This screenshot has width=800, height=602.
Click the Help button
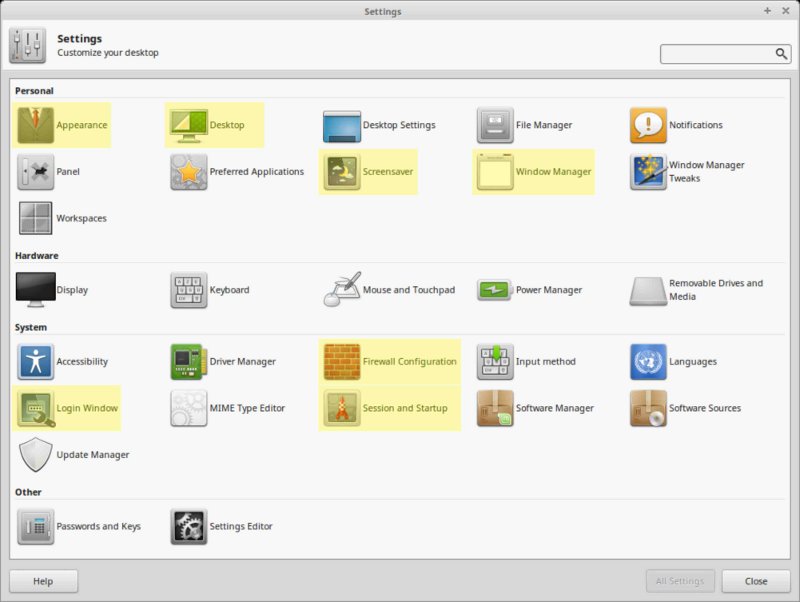[43, 581]
